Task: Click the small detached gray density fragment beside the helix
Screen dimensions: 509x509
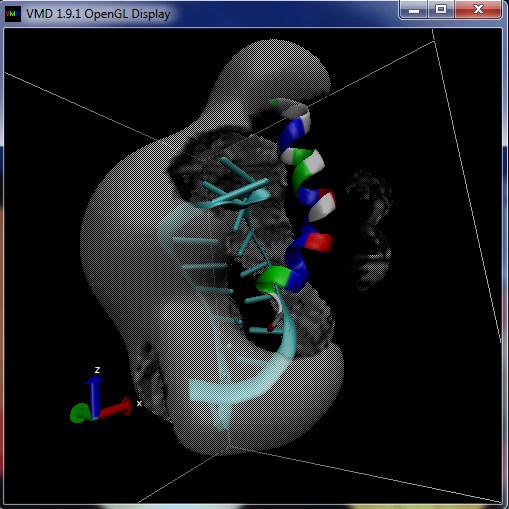Action: [369, 230]
